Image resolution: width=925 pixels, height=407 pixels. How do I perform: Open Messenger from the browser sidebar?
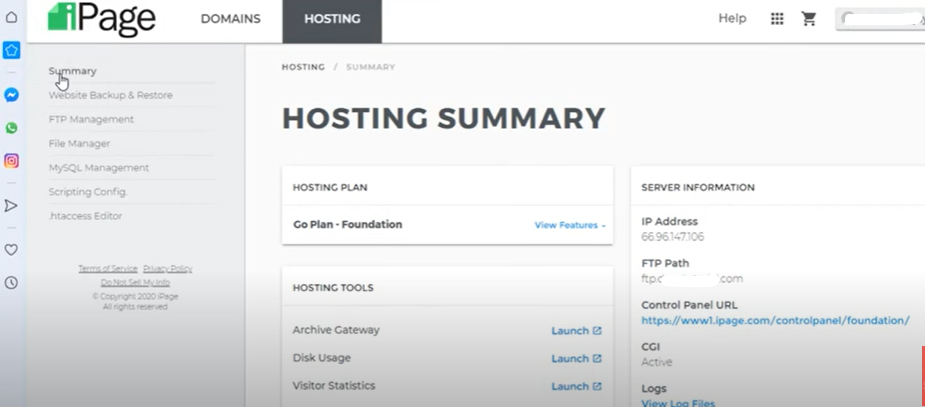(11, 94)
